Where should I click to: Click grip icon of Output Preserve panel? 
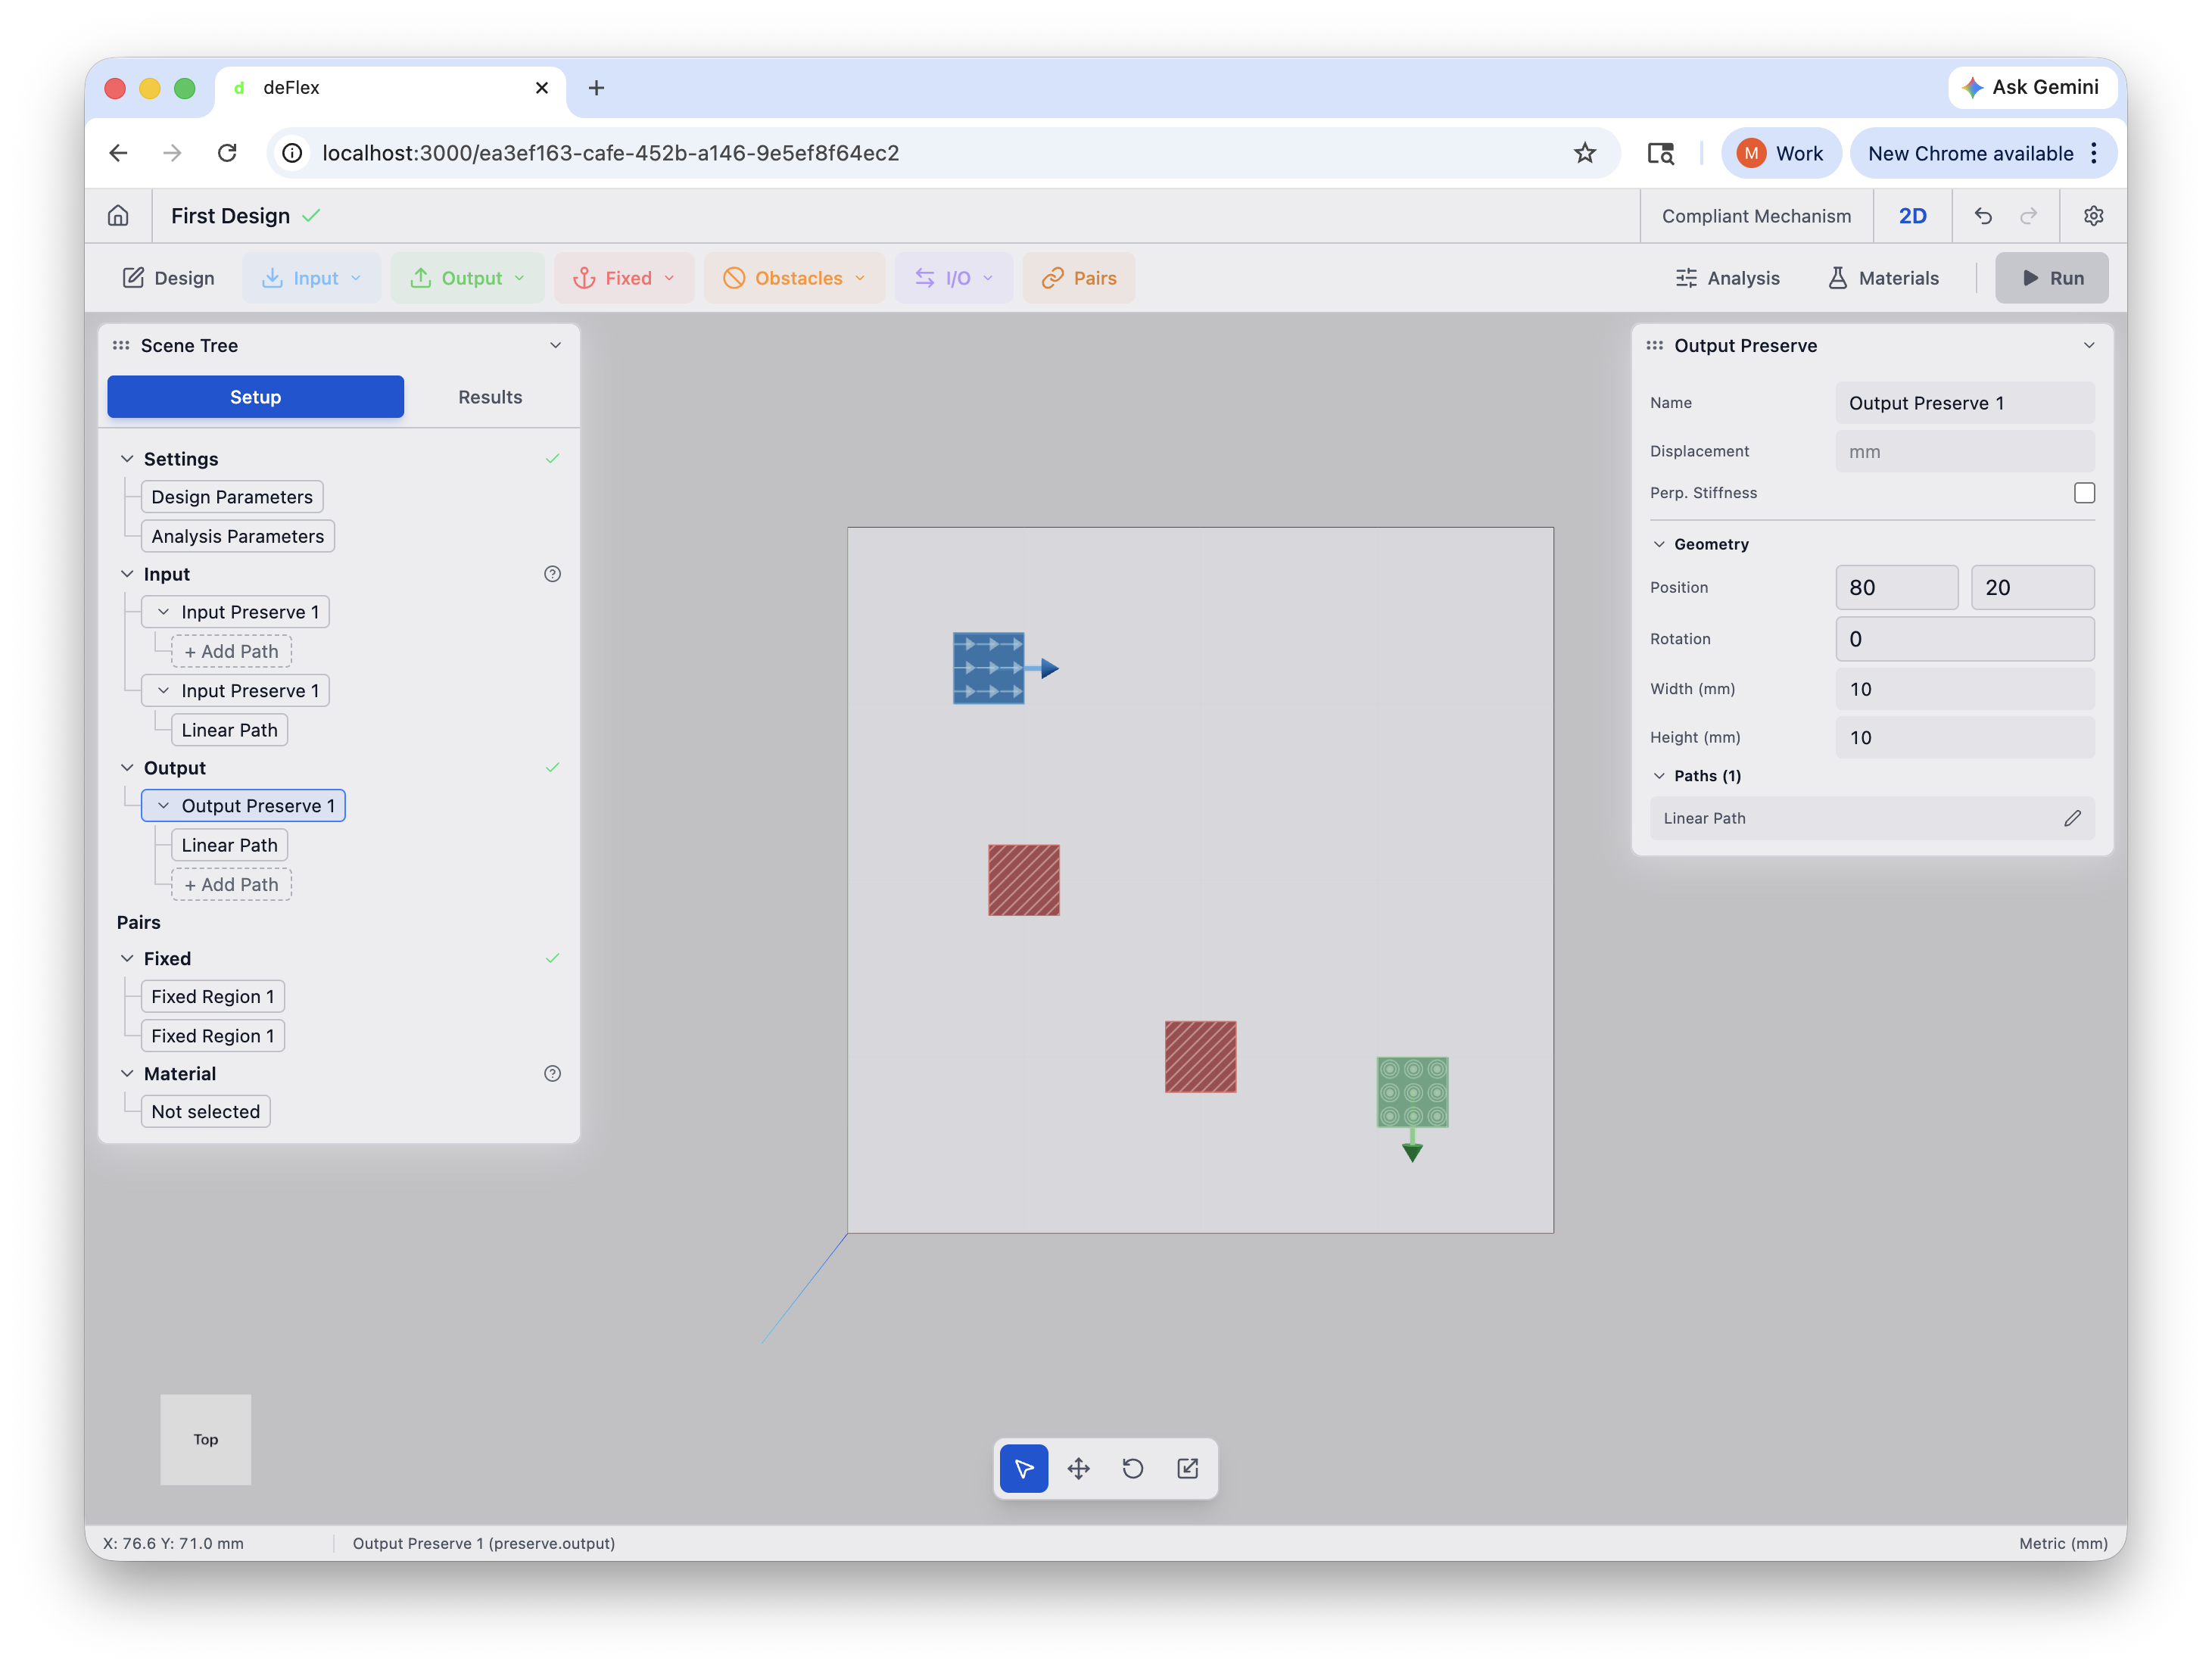click(1654, 345)
